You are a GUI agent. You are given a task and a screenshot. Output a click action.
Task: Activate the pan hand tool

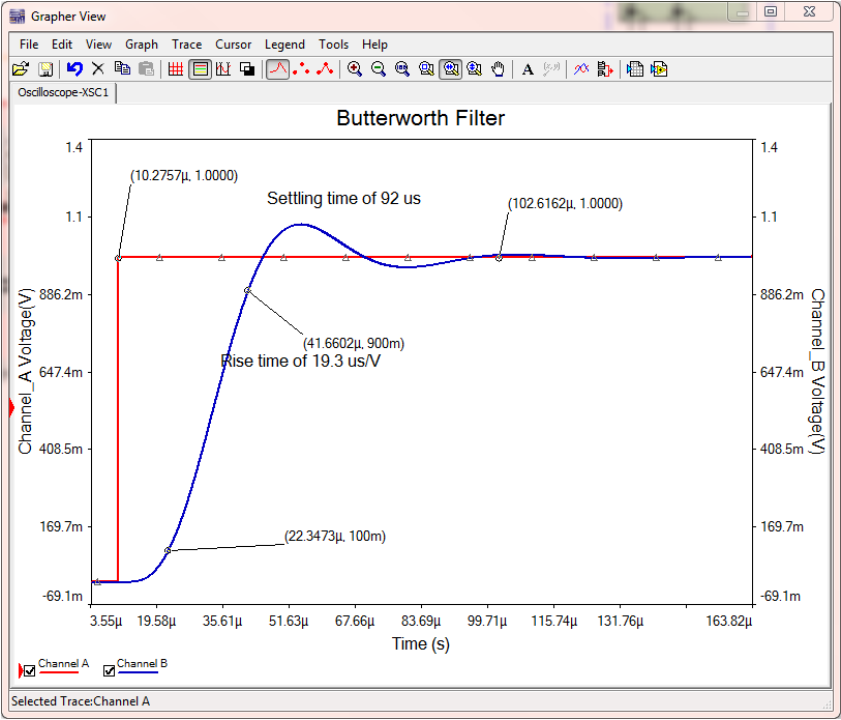(498, 69)
